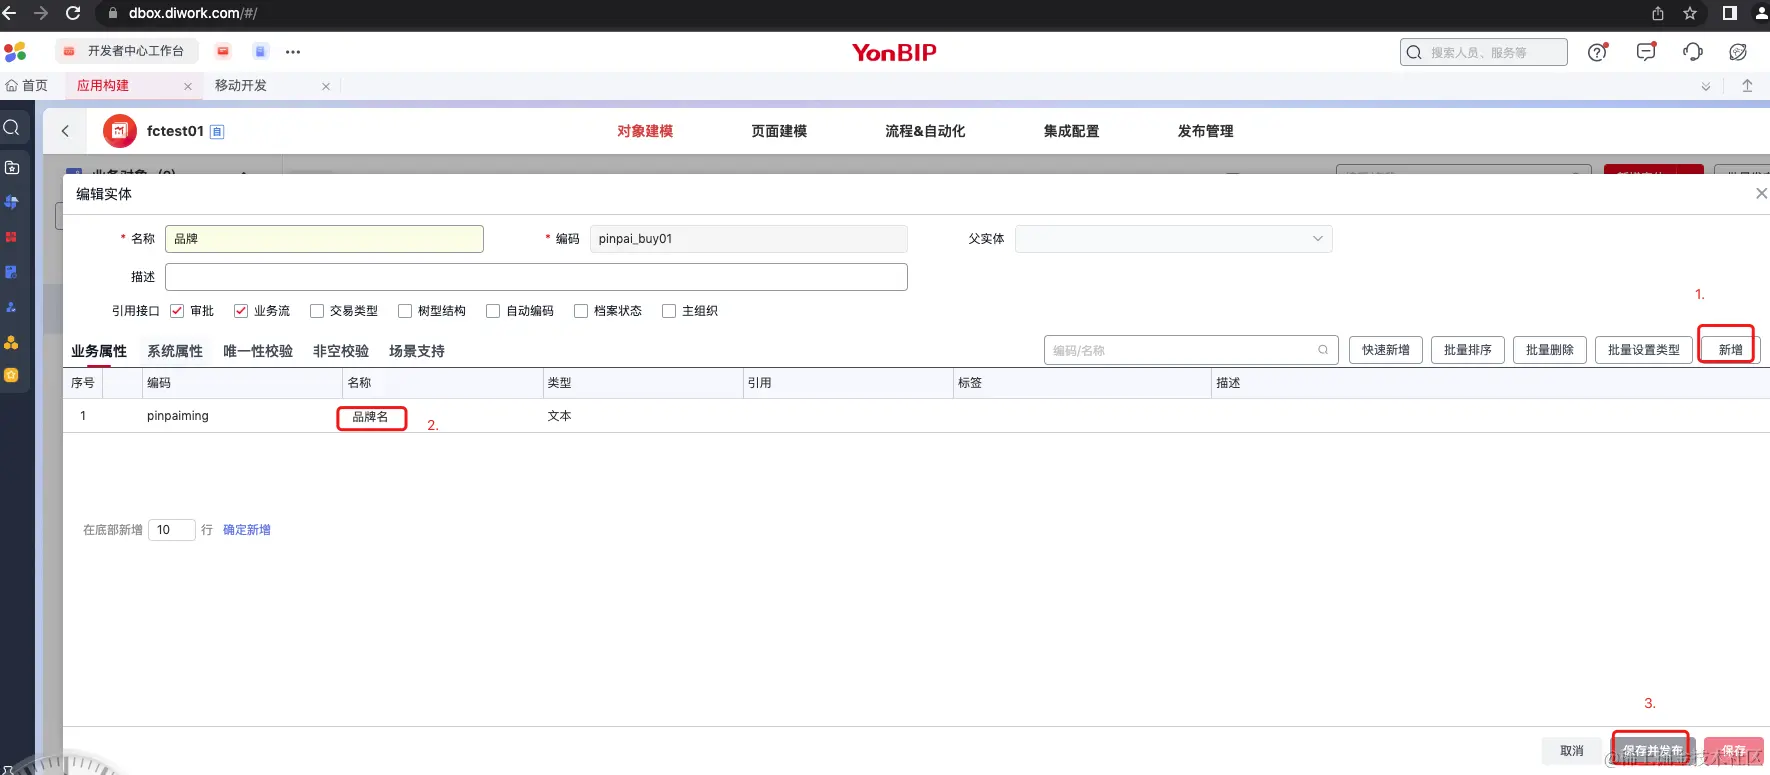Click 取消 button
Screen dimensions: 1770x775
(1572, 751)
